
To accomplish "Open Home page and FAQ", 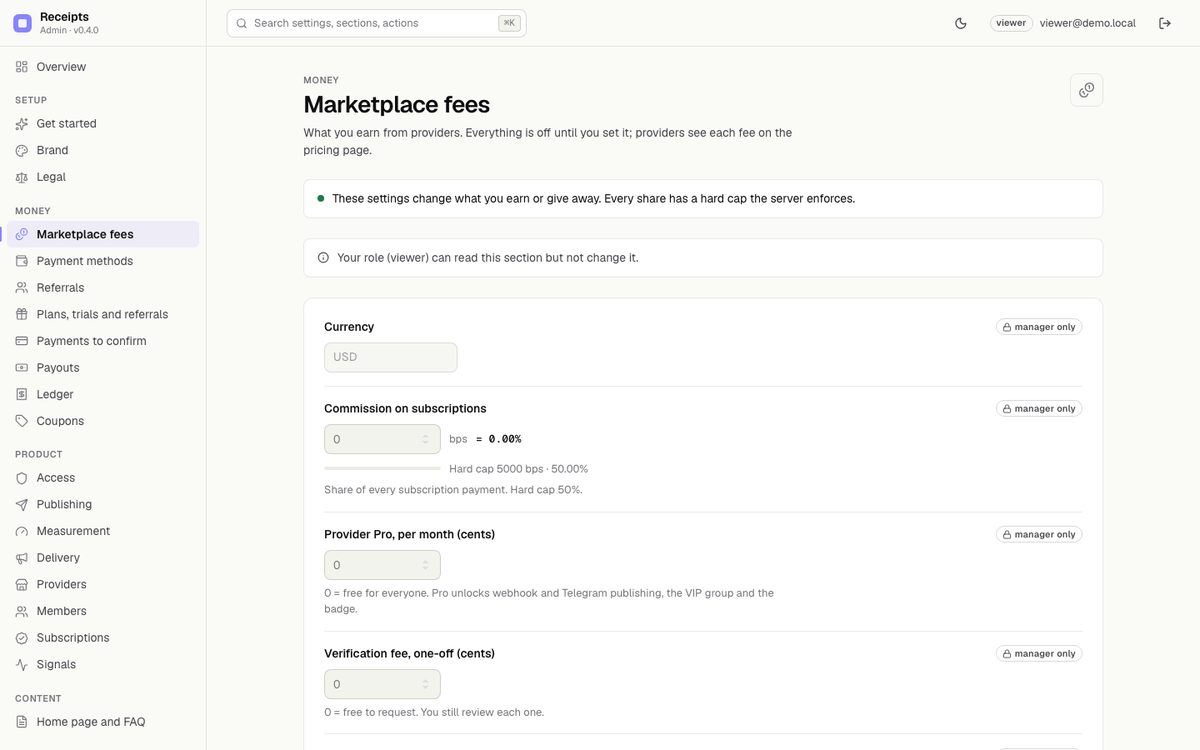I will (x=103, y=722).
